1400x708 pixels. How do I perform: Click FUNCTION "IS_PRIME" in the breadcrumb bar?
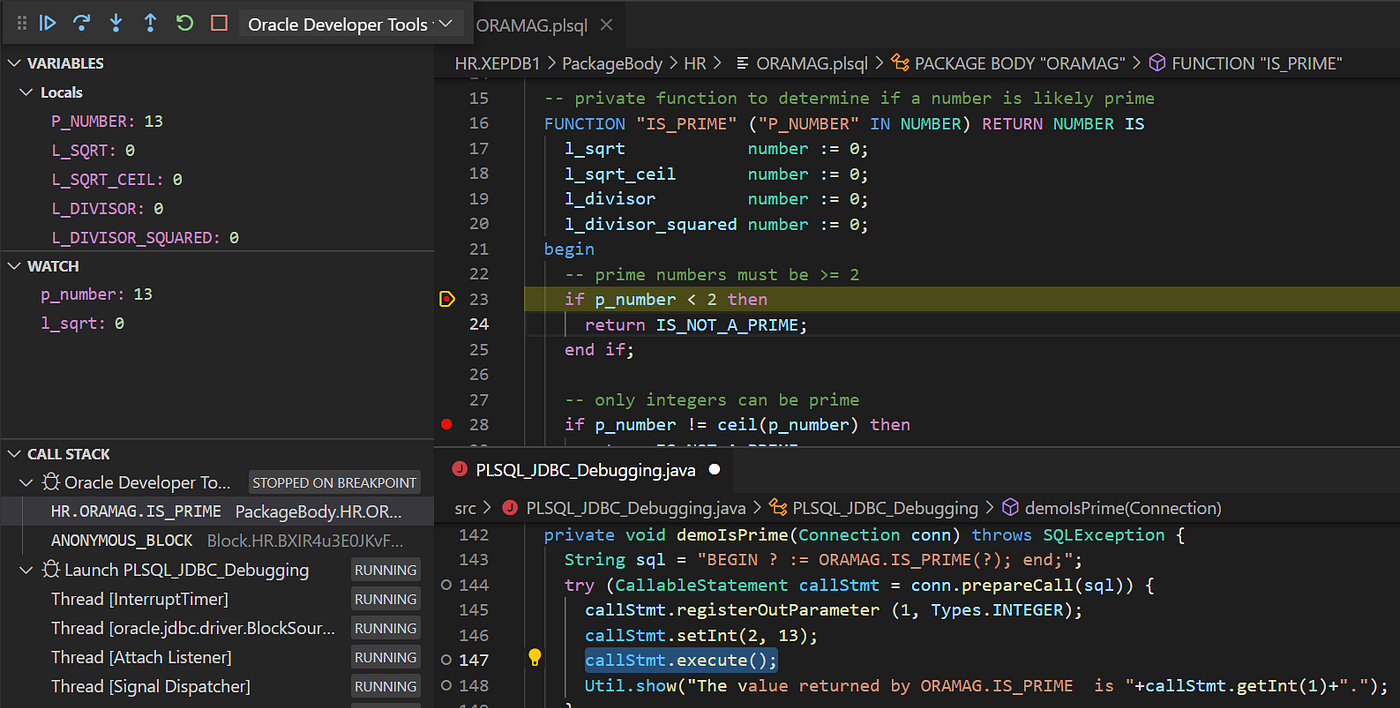pos(1255,62)
